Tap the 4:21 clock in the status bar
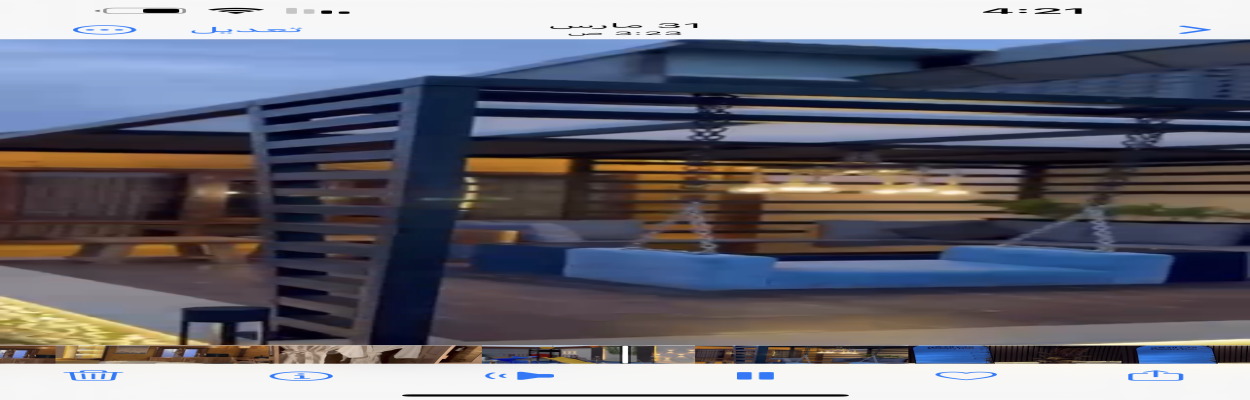This screenshot has width=1250, height=400. (x=1033, y=11)
